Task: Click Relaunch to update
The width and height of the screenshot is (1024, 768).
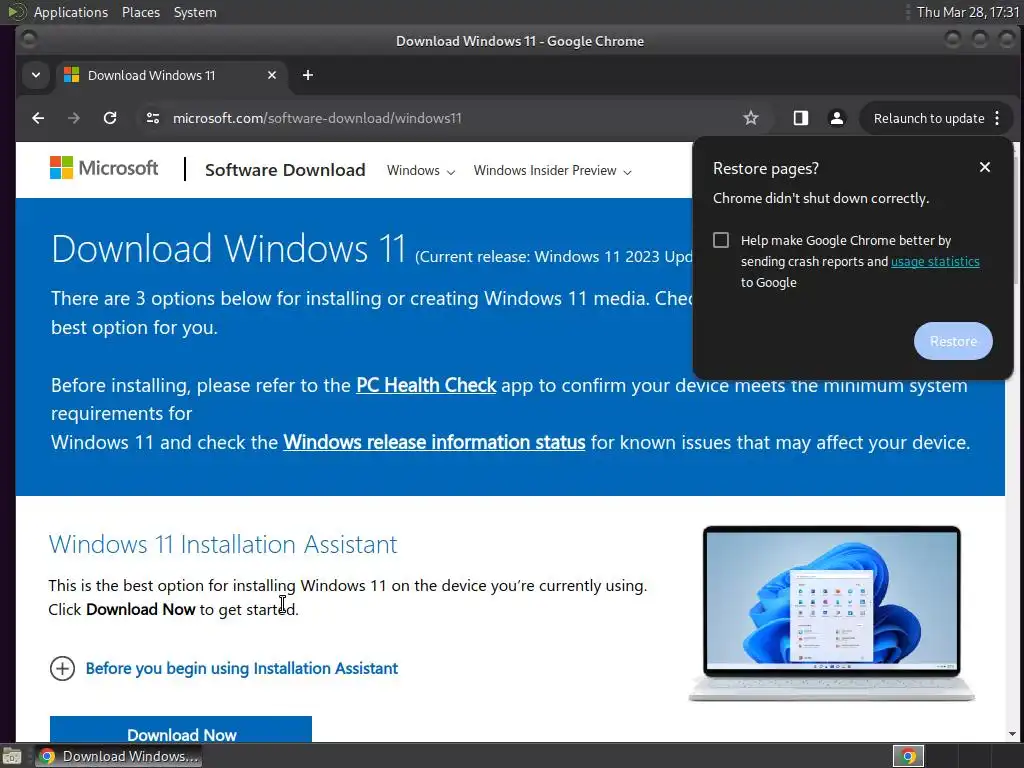Action: (x=929, y=118)
